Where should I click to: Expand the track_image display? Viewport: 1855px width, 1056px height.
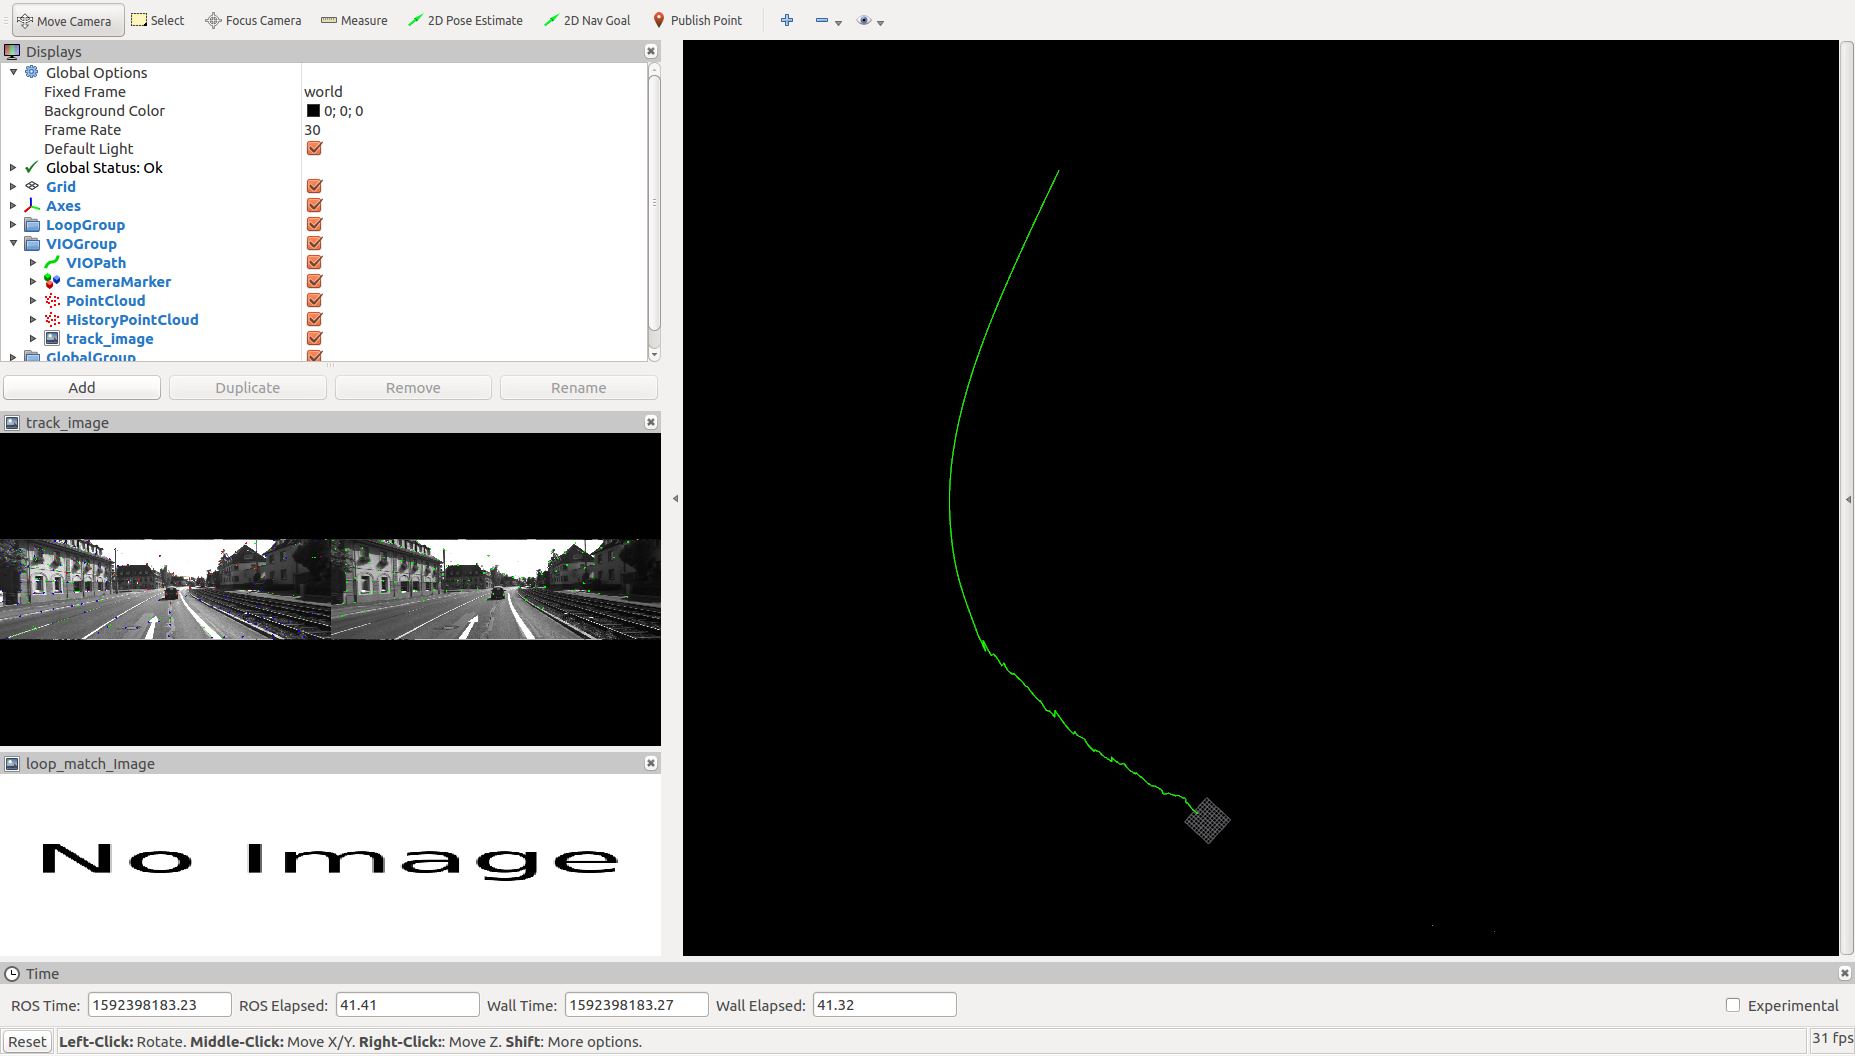tap(33, 339)
